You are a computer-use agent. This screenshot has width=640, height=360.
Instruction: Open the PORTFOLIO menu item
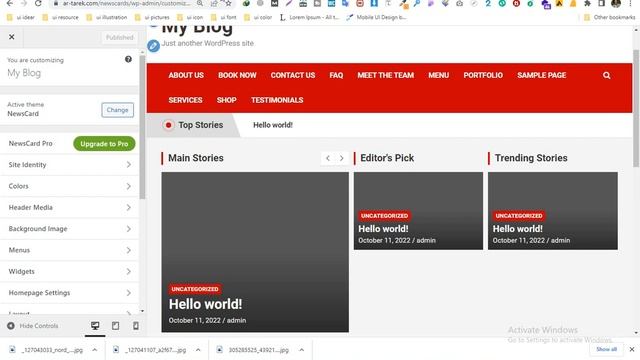coord(483,76)
